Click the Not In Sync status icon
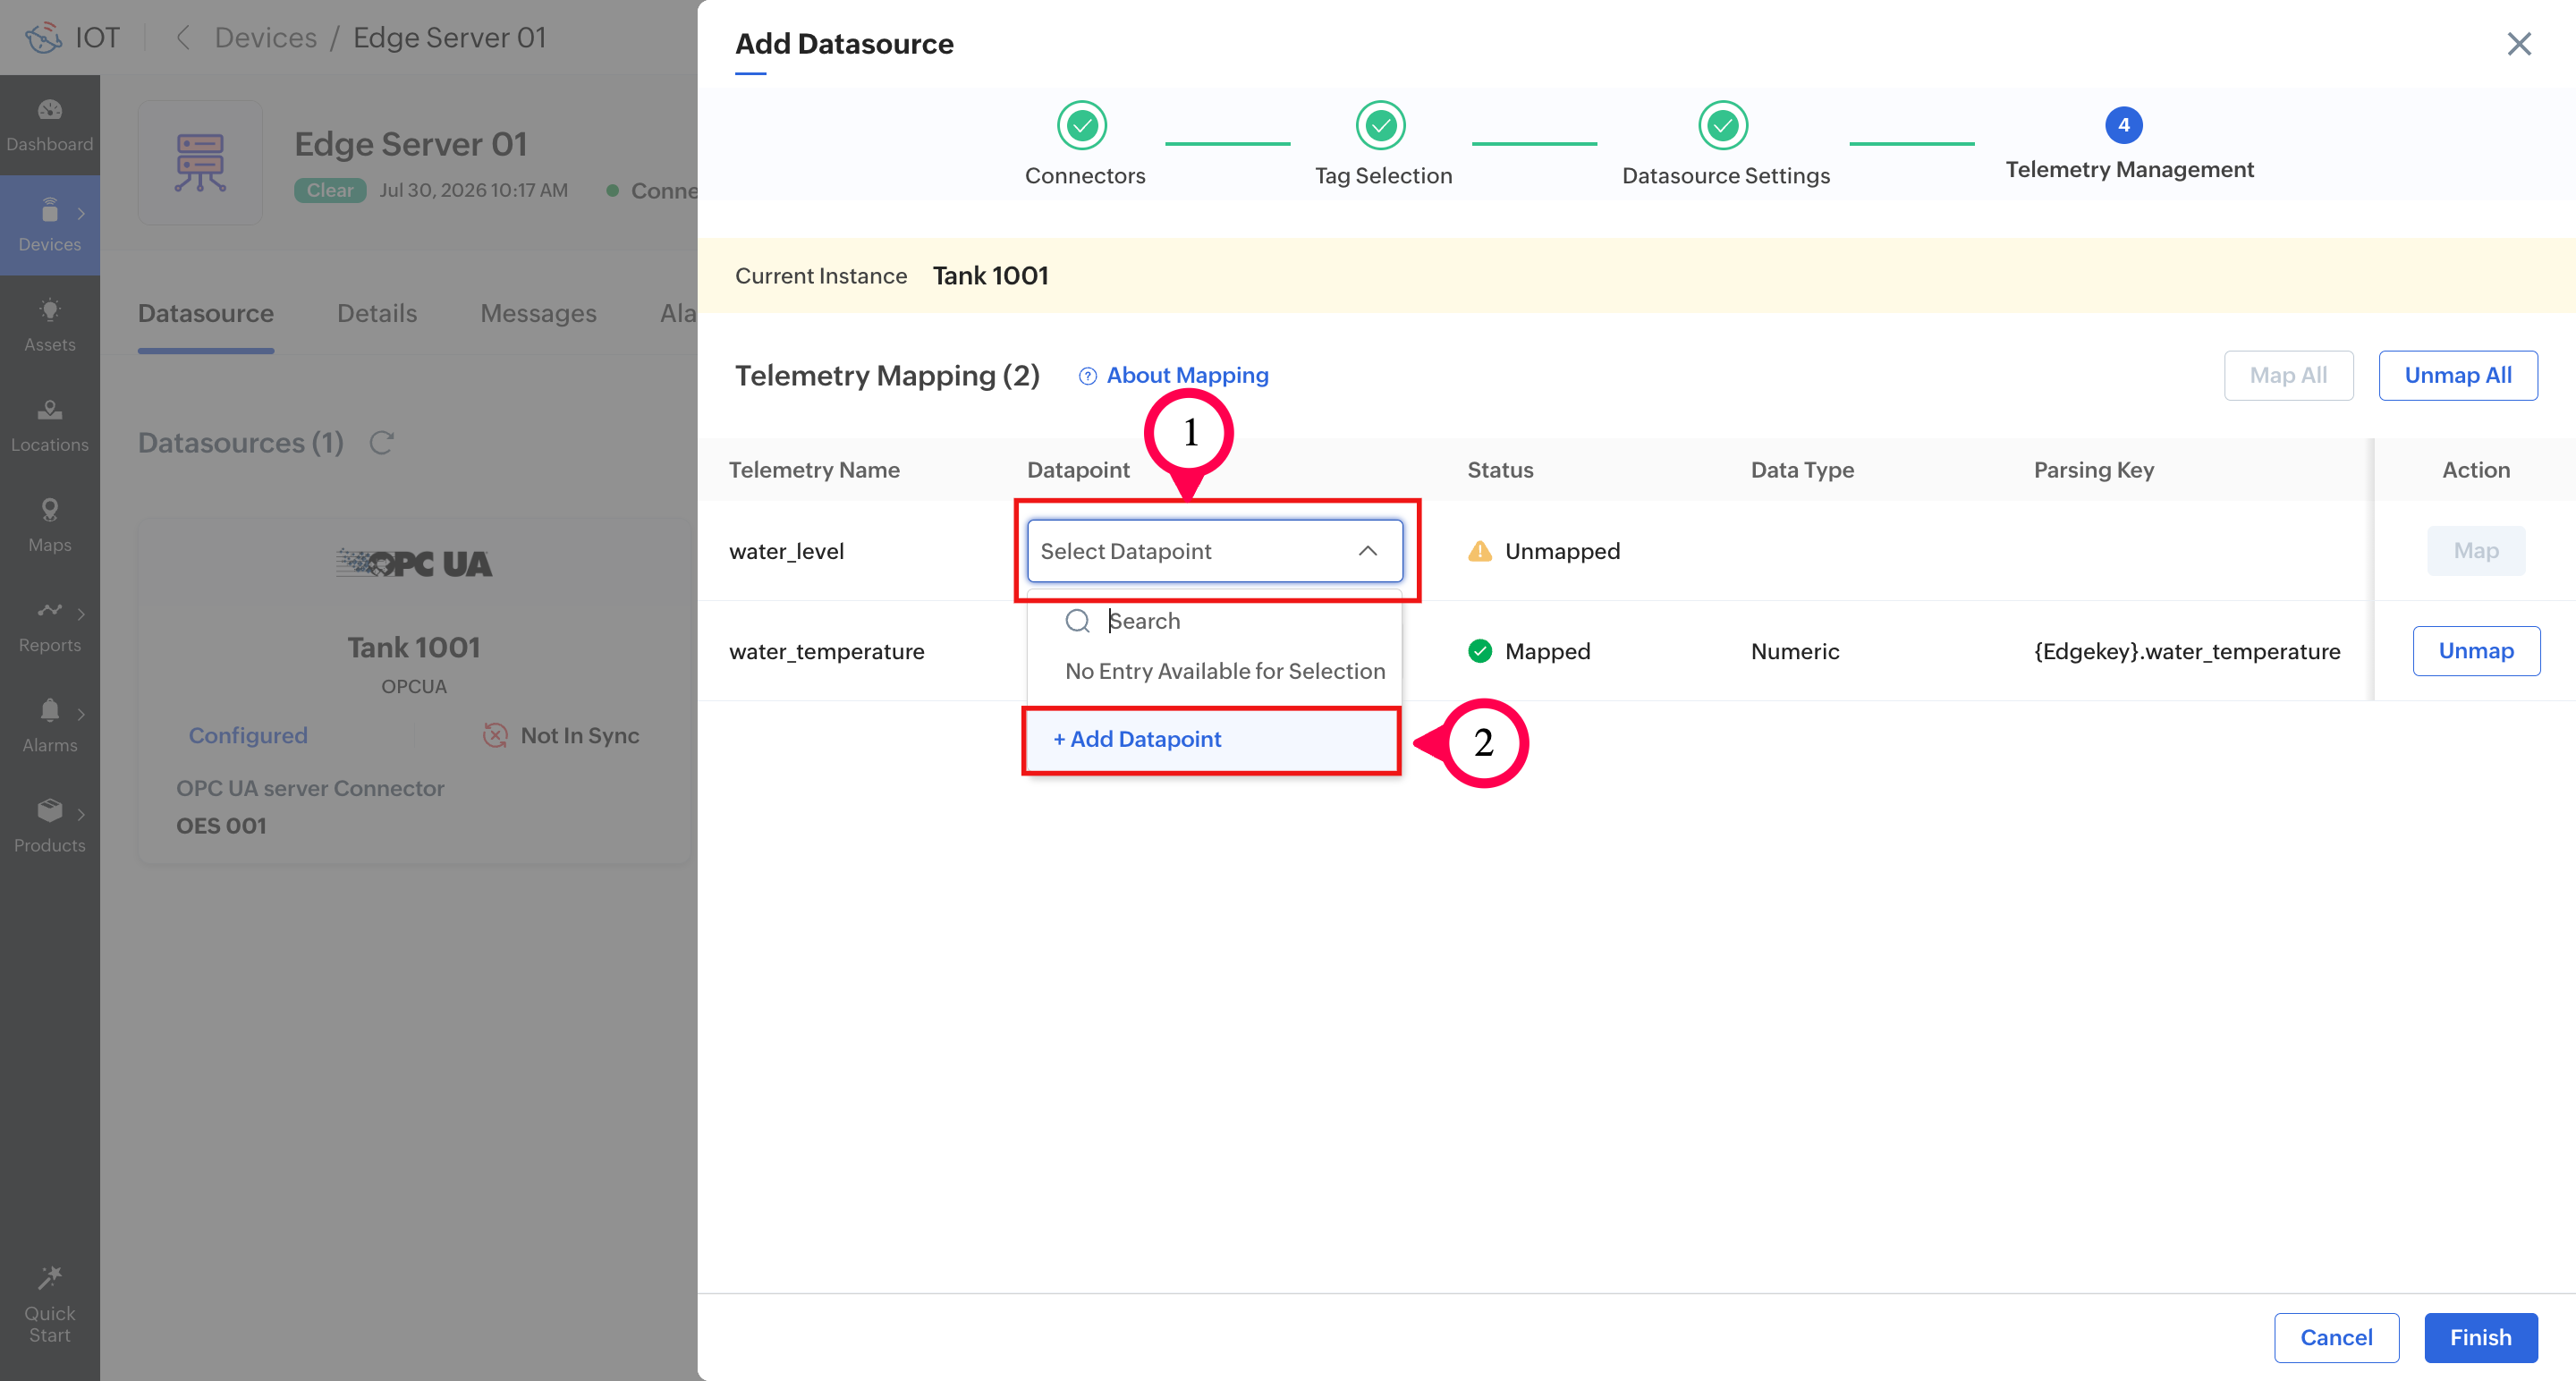Image resolution: width=2576 pixels, height=1381 pixels. pos(495,736)
